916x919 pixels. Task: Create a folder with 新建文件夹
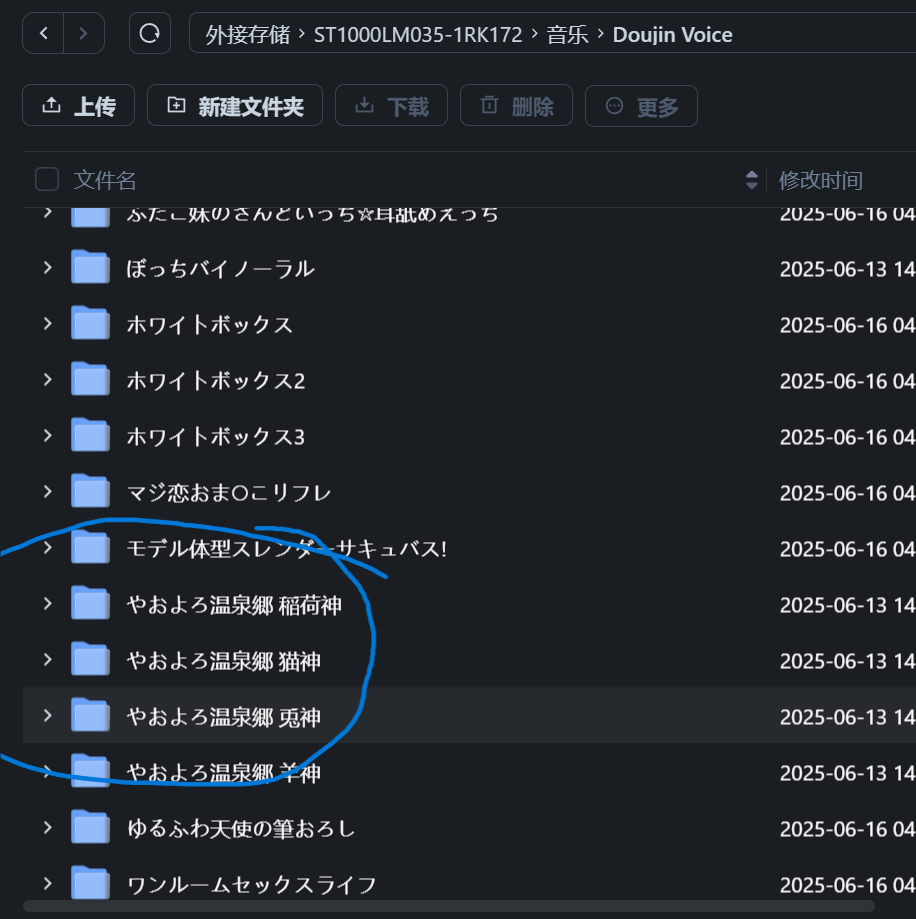(x=234, y=105)
